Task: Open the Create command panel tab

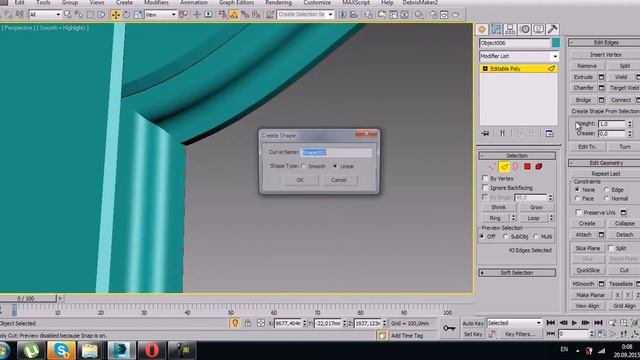Action: click(482, 29)
